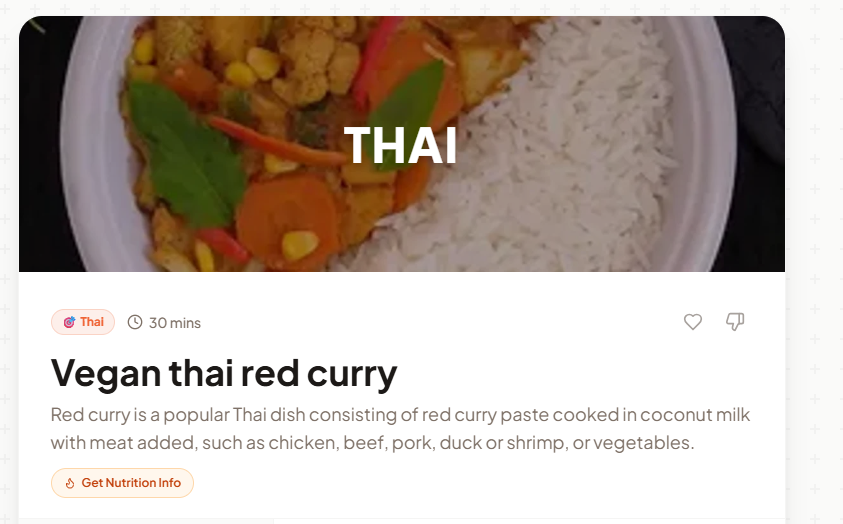843x524 pixels.
Task: Click the clock icon beside 30 mins
Action: pyautogui.click(x=135, y=322)
